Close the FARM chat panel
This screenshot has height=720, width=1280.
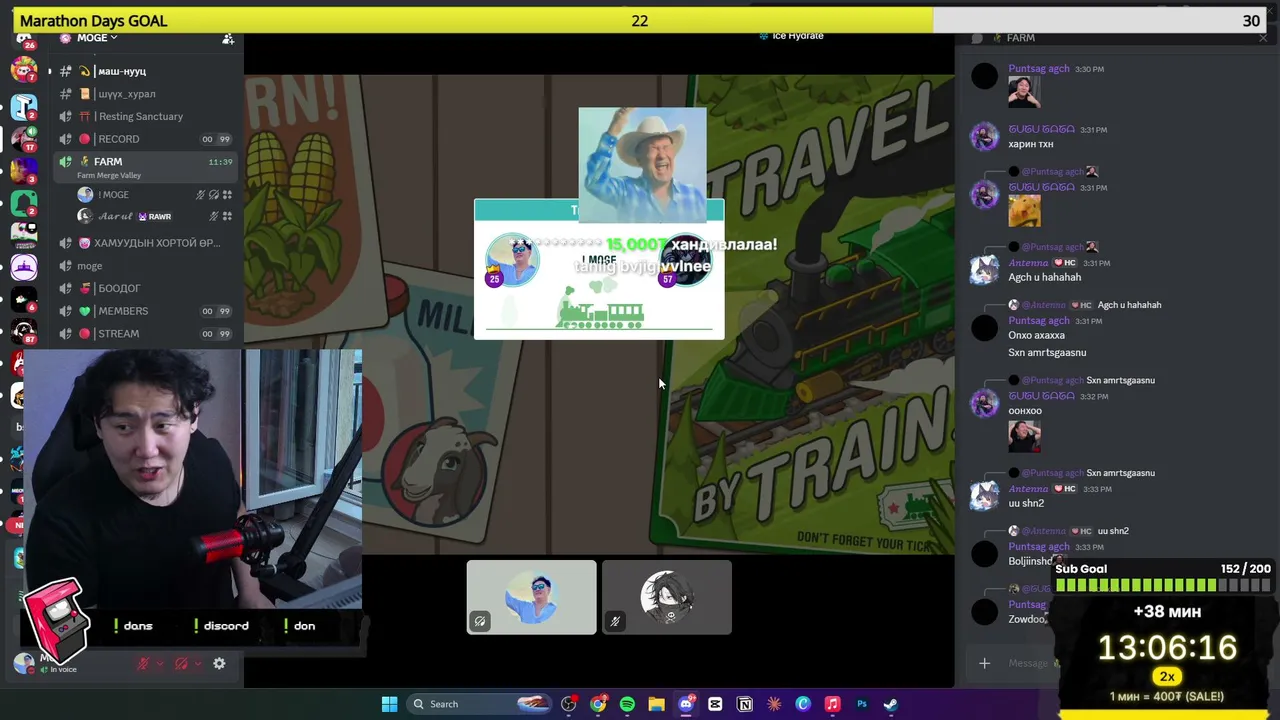click(x=1263, y=38)
